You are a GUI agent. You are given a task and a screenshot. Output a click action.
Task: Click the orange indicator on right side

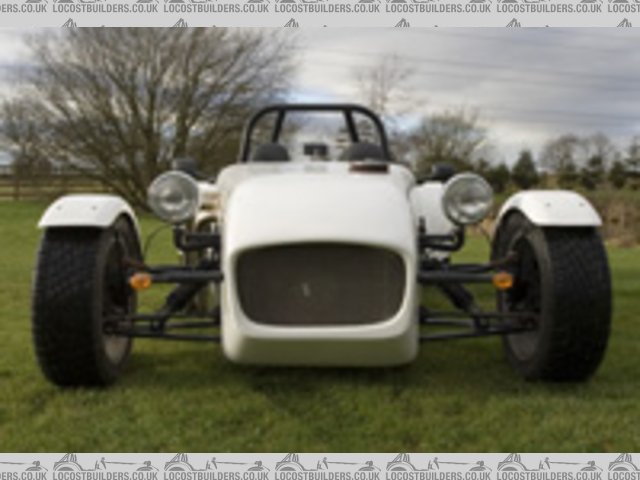(502, 281)
